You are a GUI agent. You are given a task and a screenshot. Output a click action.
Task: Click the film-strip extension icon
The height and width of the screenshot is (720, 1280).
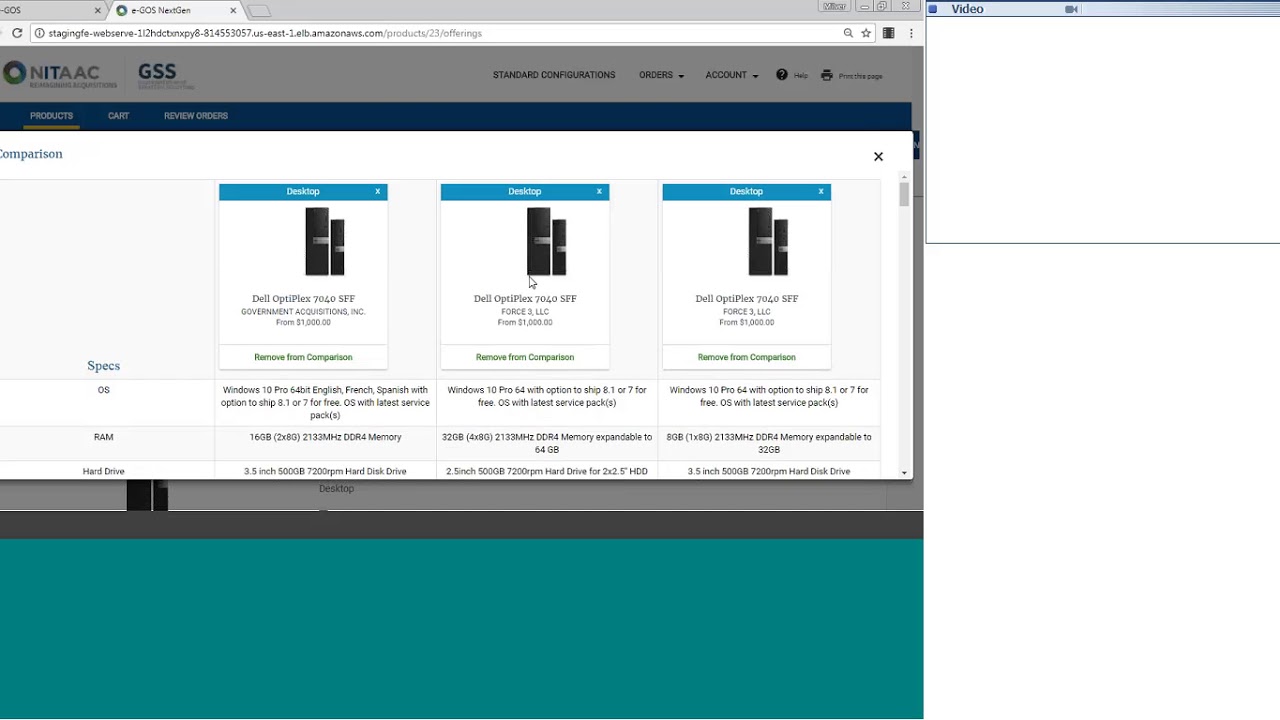coord(888,33)
